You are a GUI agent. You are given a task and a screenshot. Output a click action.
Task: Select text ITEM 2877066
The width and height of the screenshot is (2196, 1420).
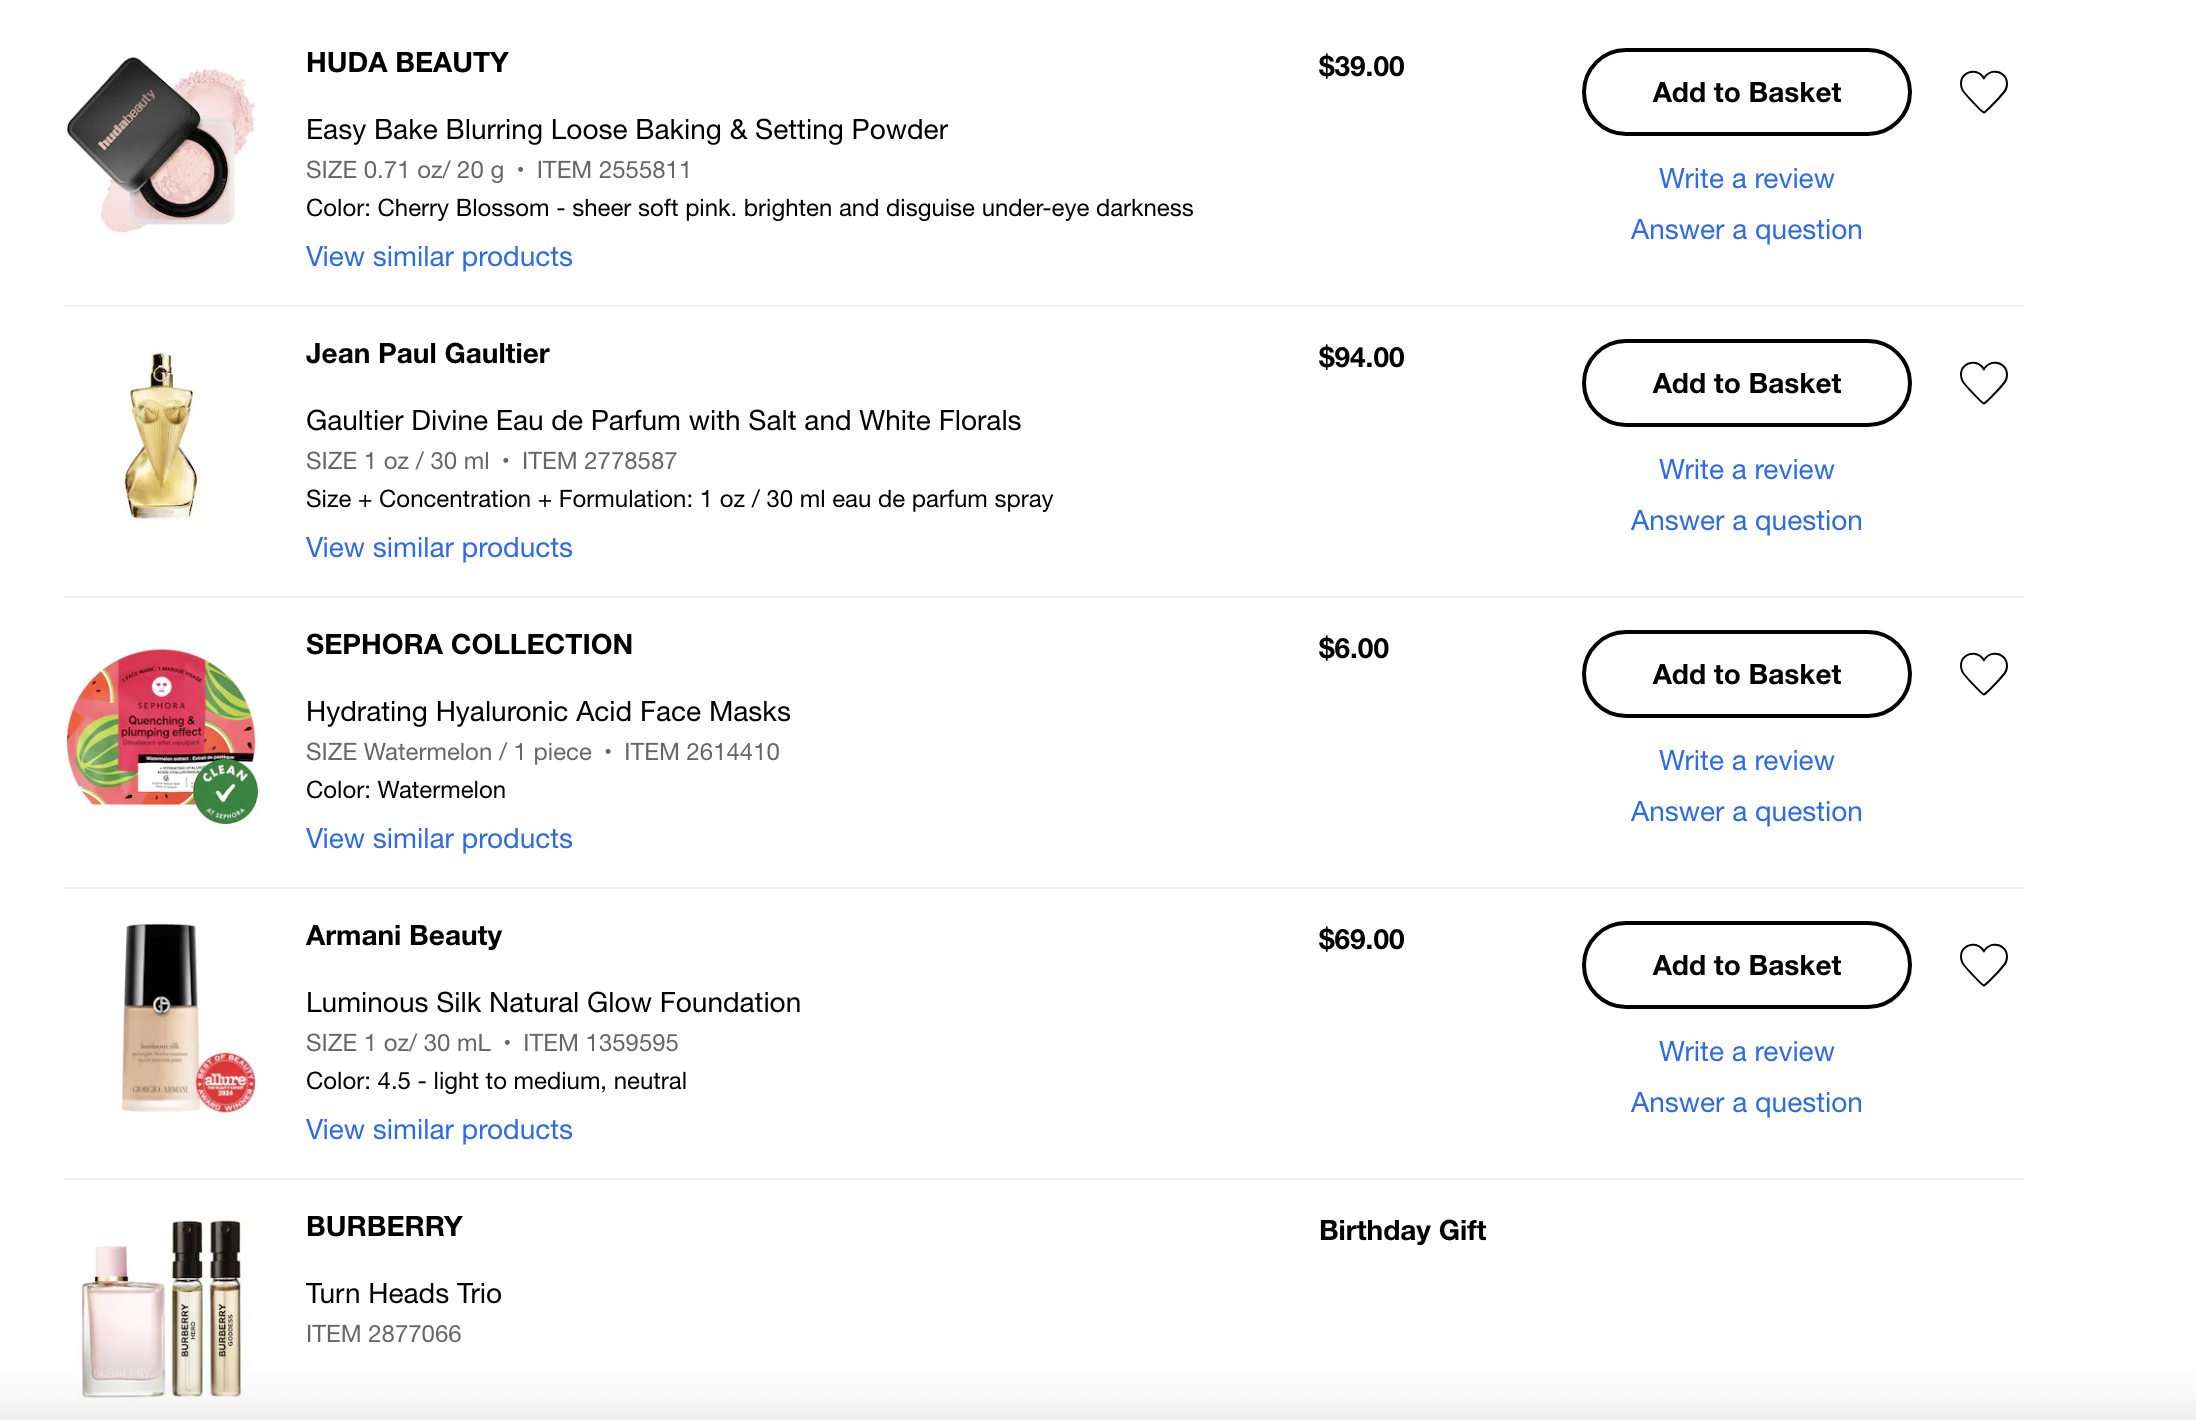(x=383, y=1335)
